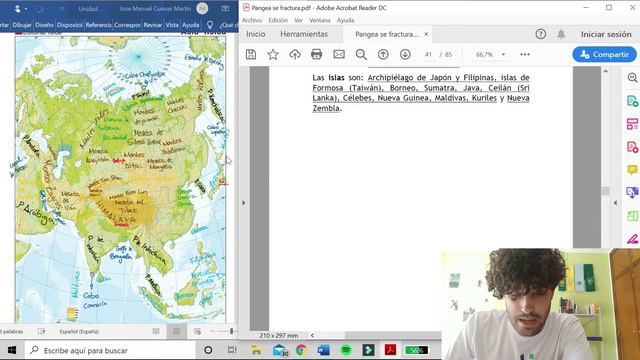
Task: Switch to the Spotify taskbar icon
Action: tap(346, 350)
